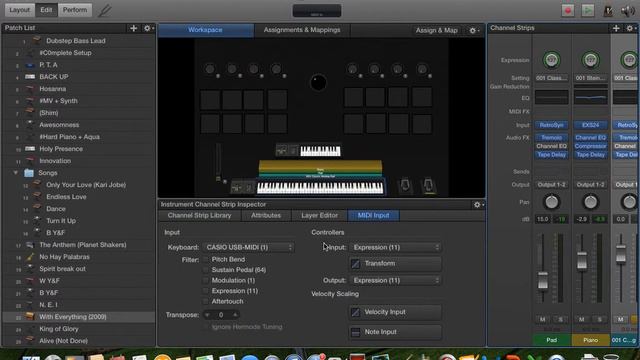The height and width of the screenshot is (360, 640).
Task: Click Pad strip Tape Delay effect
Action: [x=551, y=155]
